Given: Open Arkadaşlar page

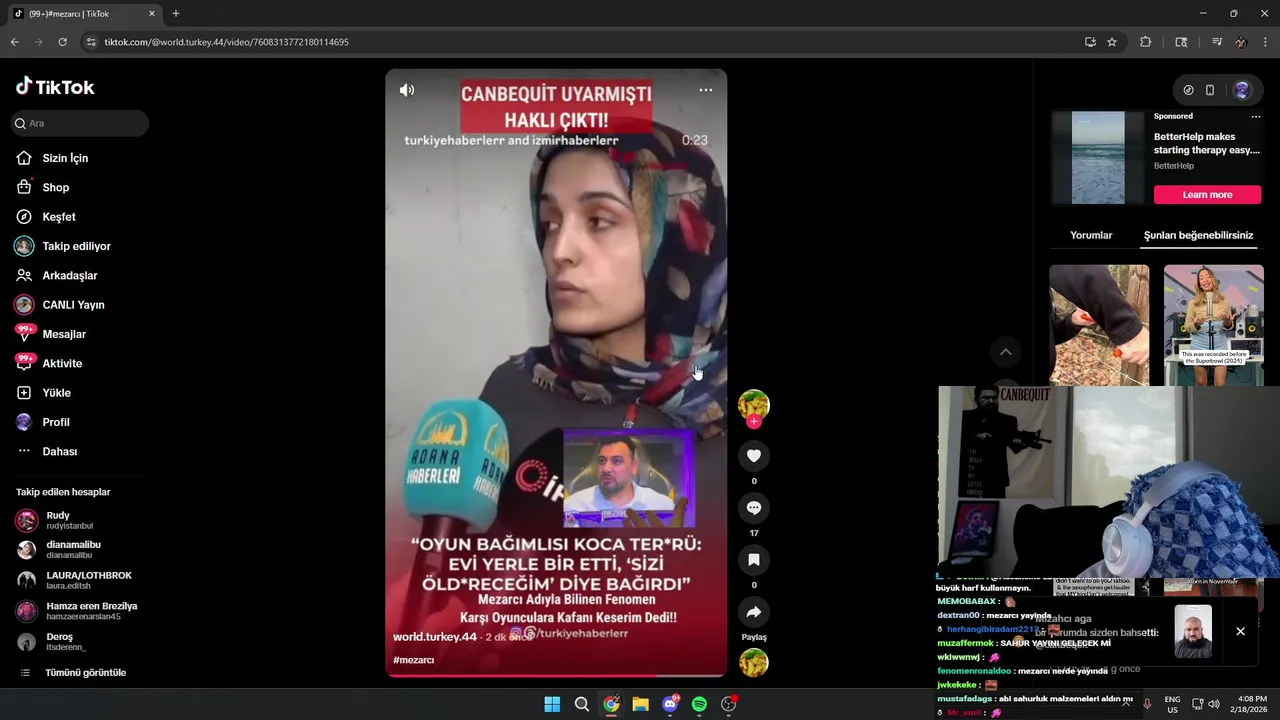Looking at the screenshot, I should 69,275.
